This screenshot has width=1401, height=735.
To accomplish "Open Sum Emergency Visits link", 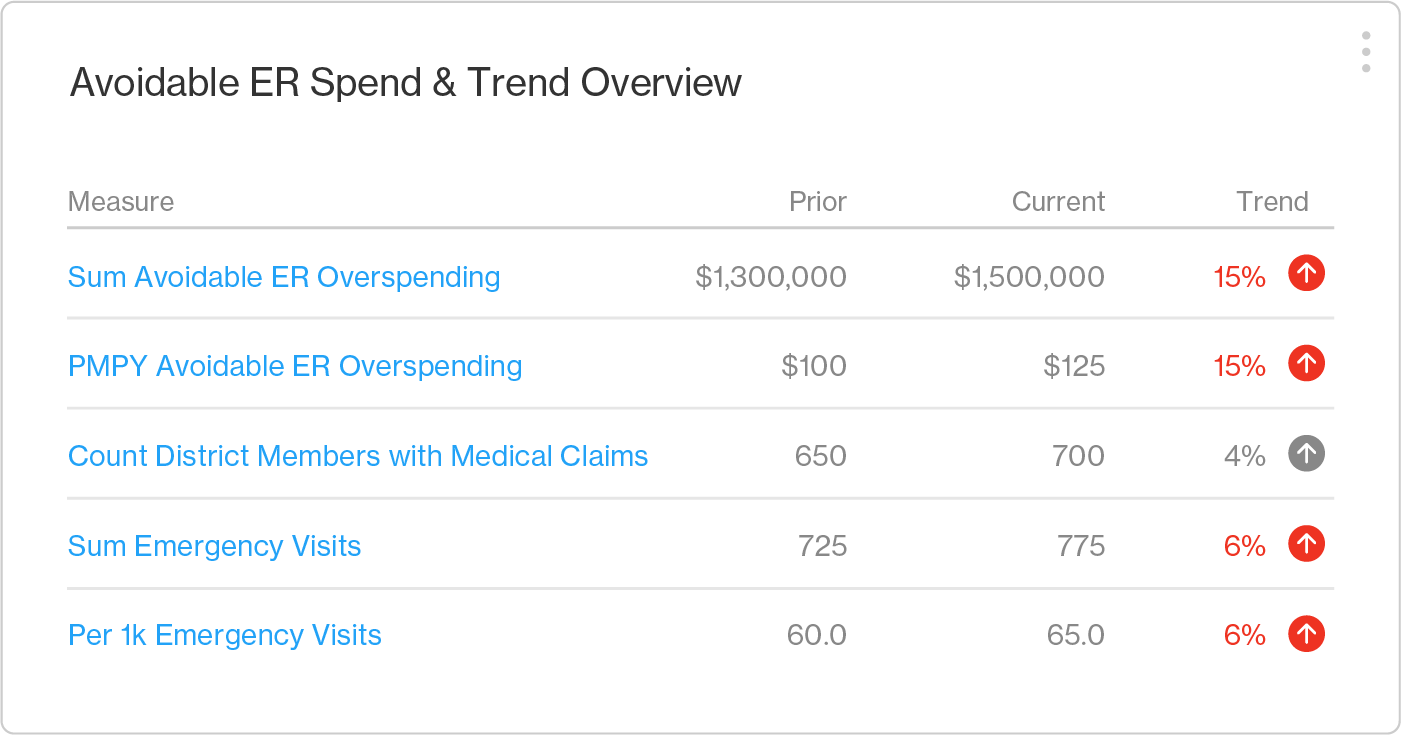I will click(214, 546).
